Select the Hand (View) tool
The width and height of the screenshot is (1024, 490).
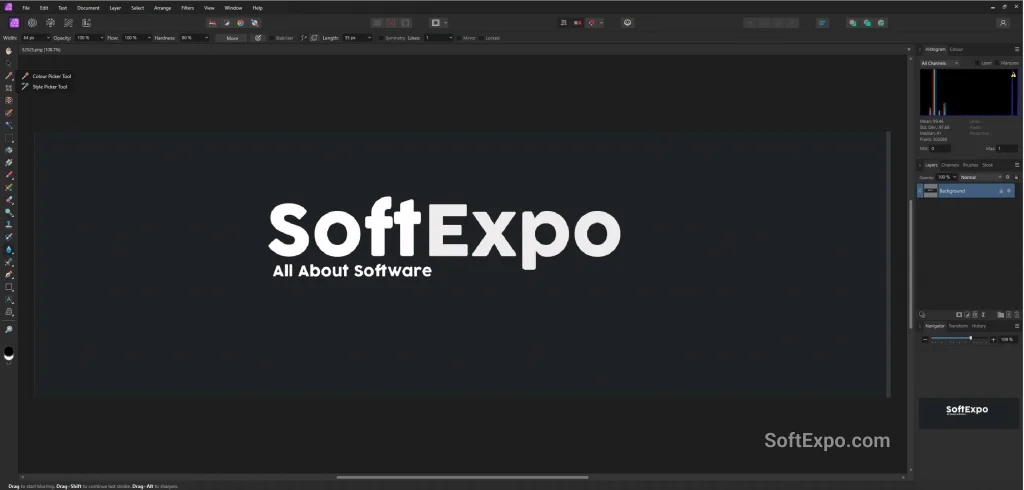(x=9, y=50)
